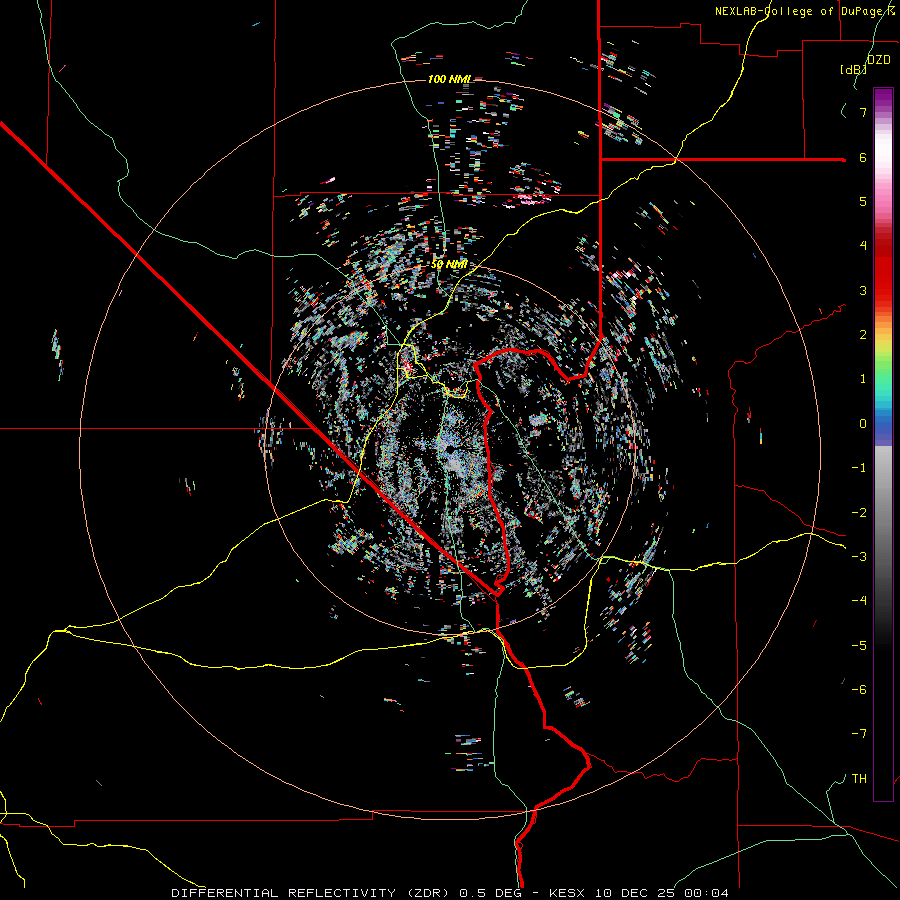Click the '0' value on the color scale
This screenshot has width=900, height=900.
tap(863, 424)
